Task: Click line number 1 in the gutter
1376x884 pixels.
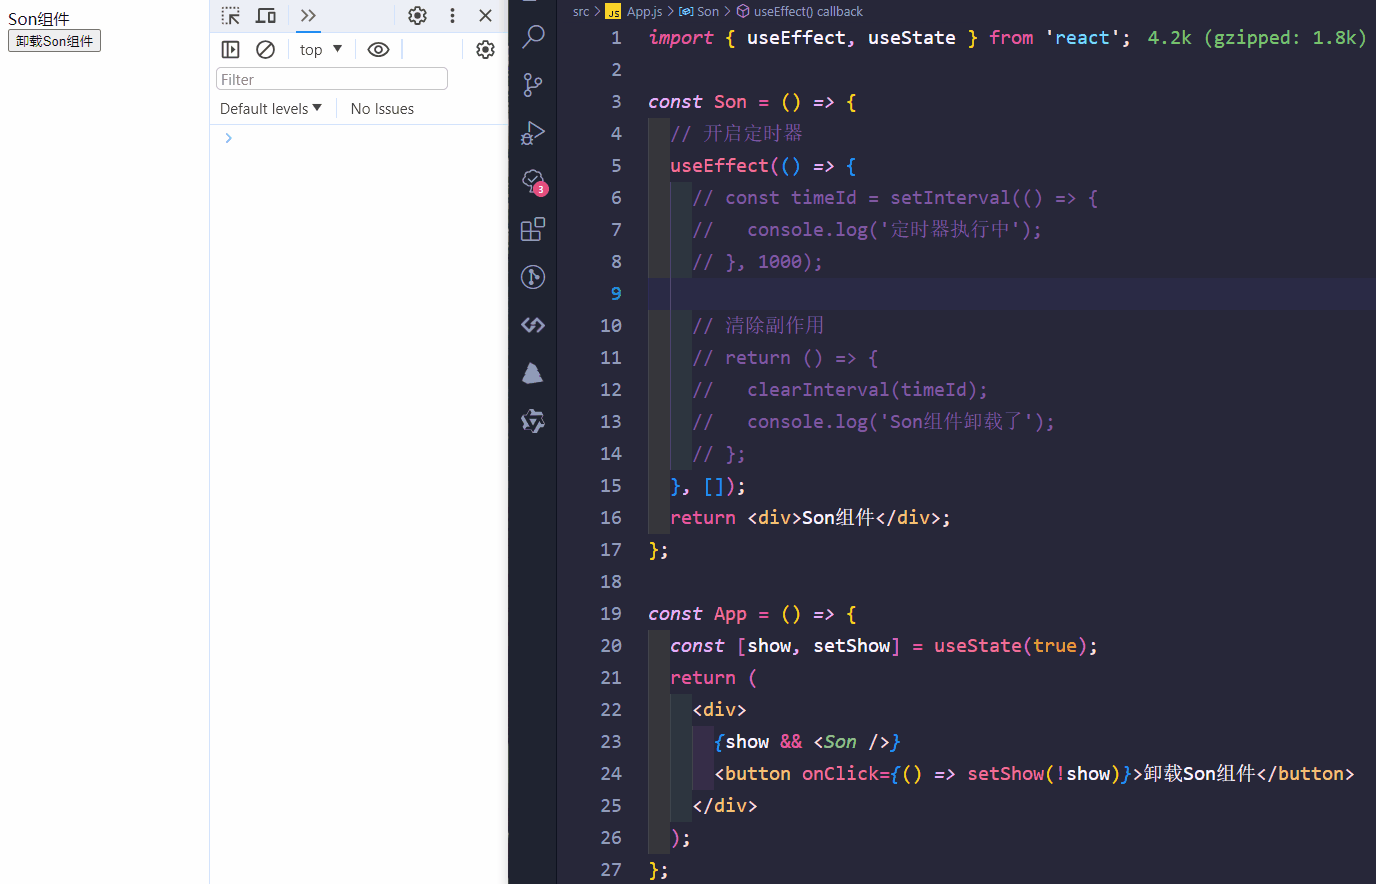Action: pyautogui.click(x=616, y=38)
